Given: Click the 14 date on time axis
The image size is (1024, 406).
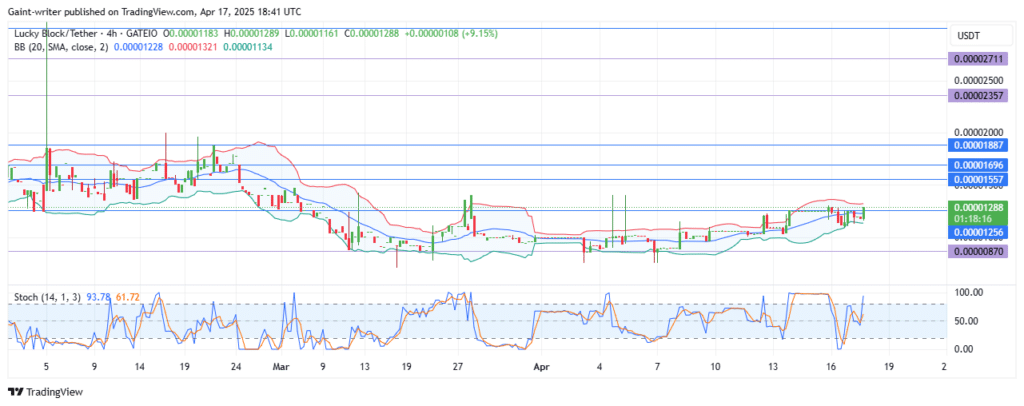Looking at the screenshot, I should pos(139,367).
